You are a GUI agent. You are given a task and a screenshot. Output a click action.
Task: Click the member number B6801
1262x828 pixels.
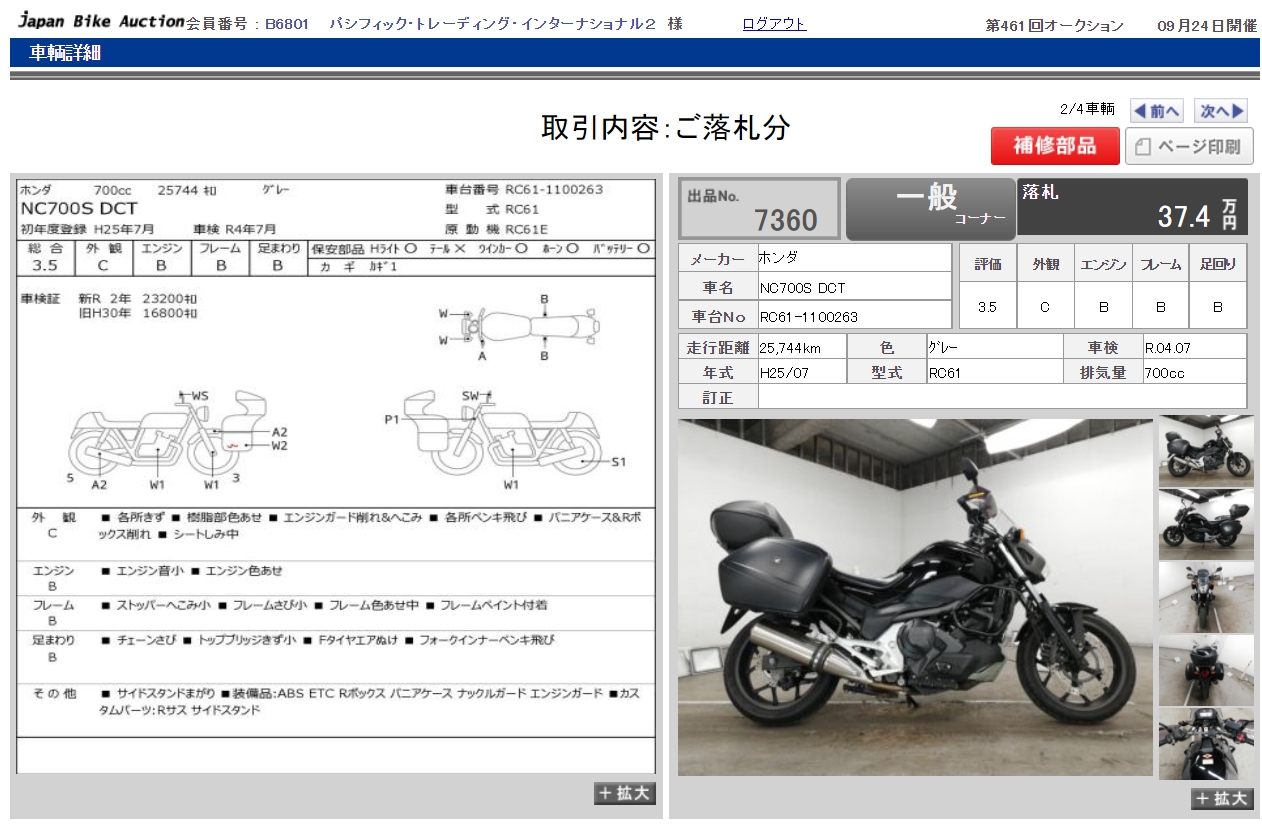click(287, 24)
